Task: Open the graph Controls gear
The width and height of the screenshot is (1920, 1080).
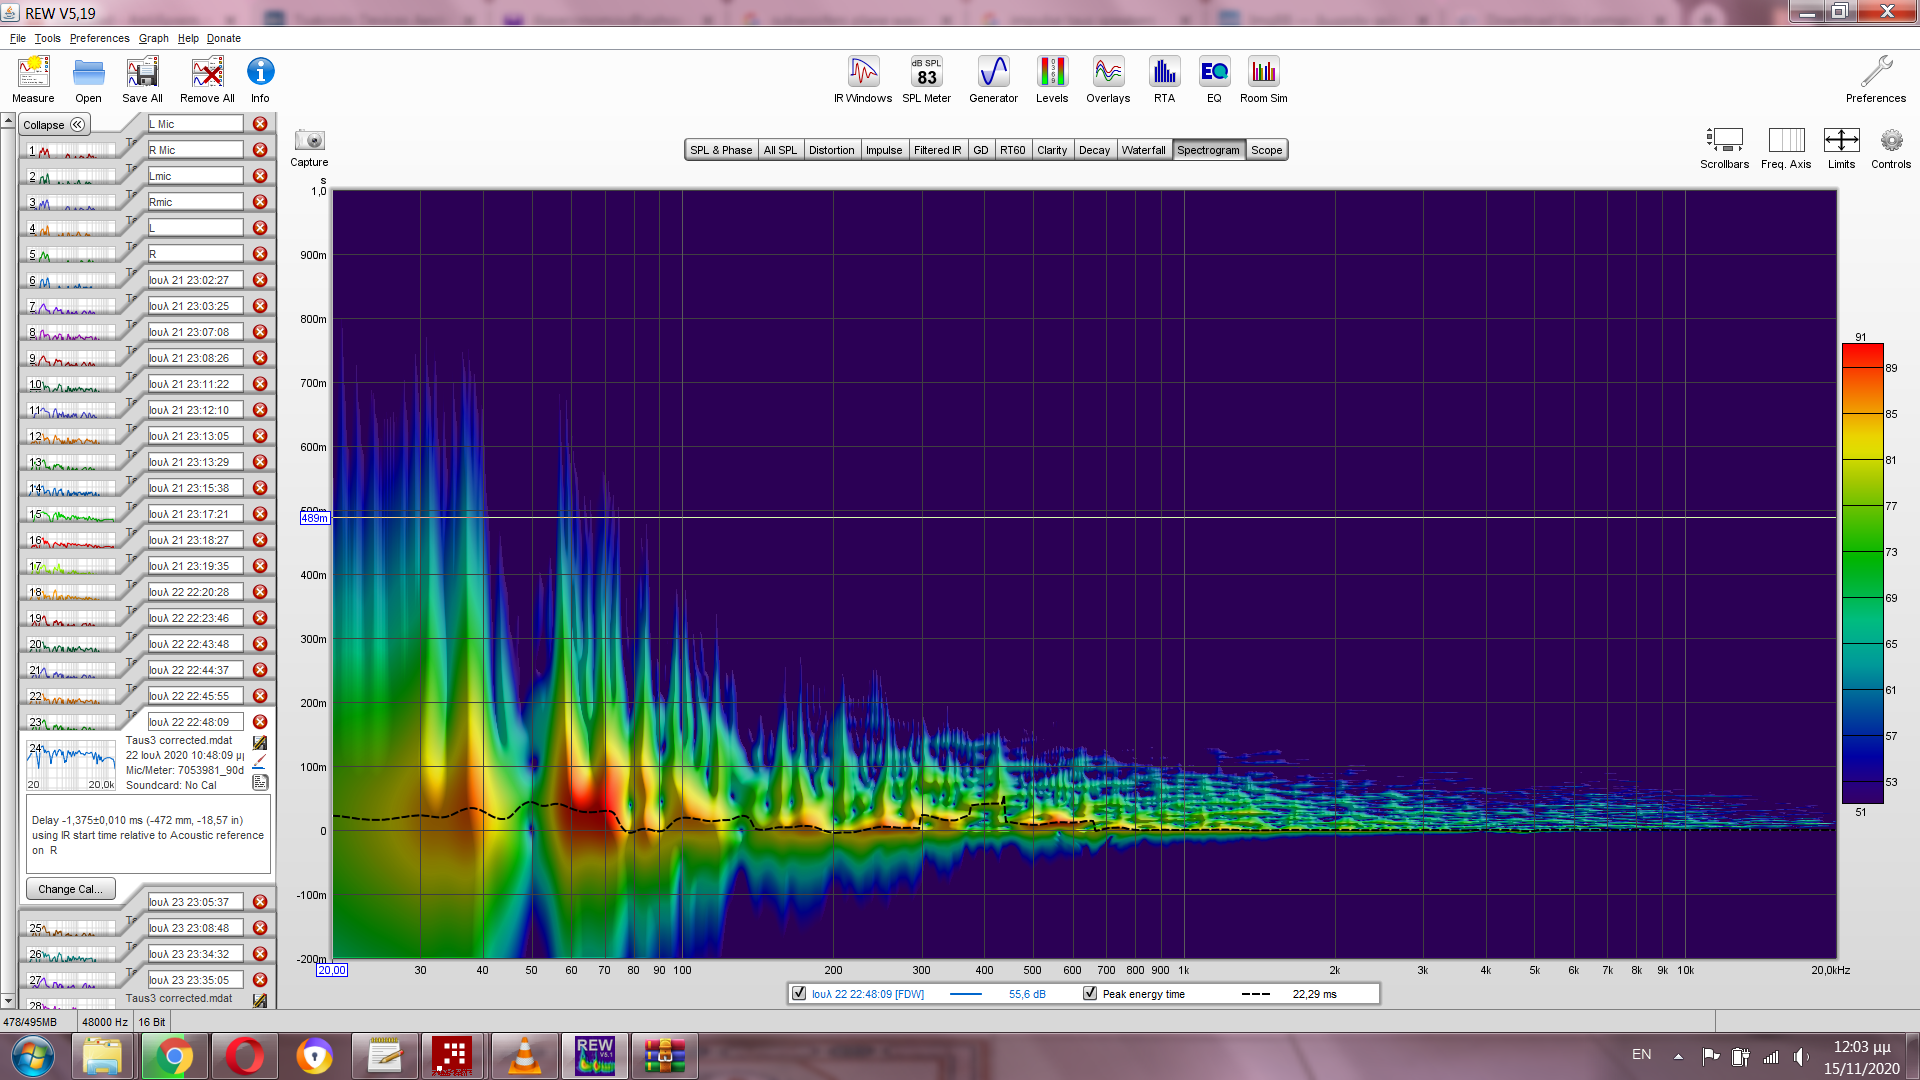Action: (1891, 141)
